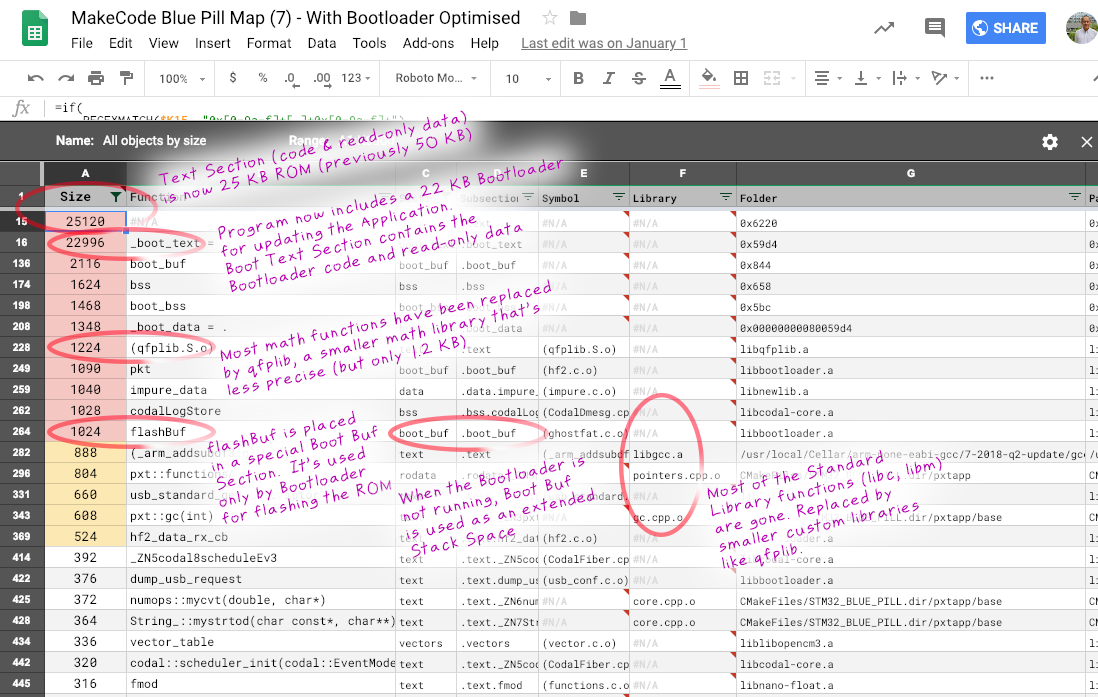This screenshot has width=1098, height=697.
Task: Star this spreadsheet document
Action: [550, 18]
